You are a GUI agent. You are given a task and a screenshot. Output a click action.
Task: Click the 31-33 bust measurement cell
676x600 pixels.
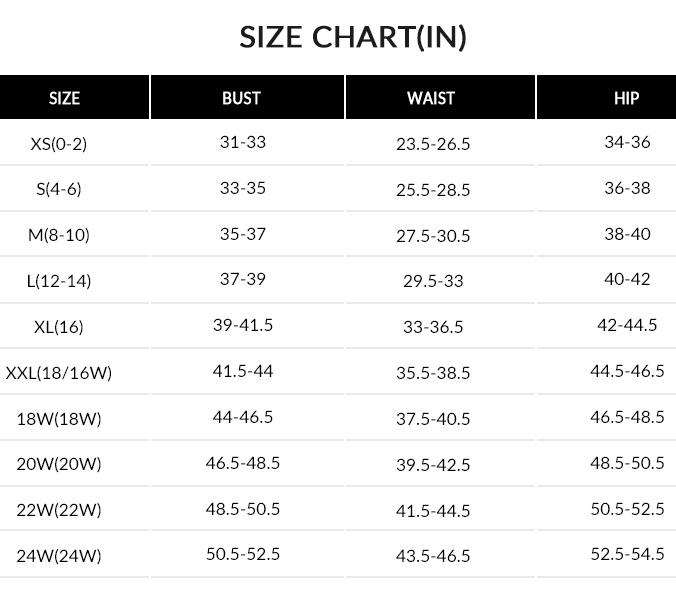(243, 142)
